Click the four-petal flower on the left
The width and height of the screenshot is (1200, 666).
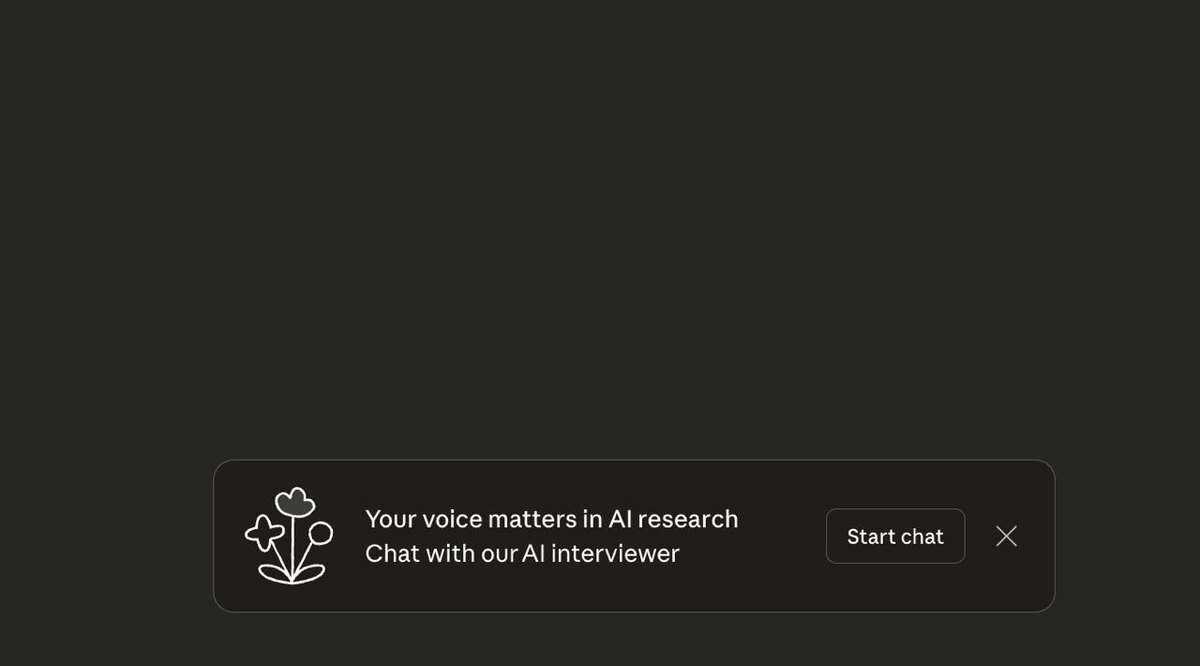[264, 533]
